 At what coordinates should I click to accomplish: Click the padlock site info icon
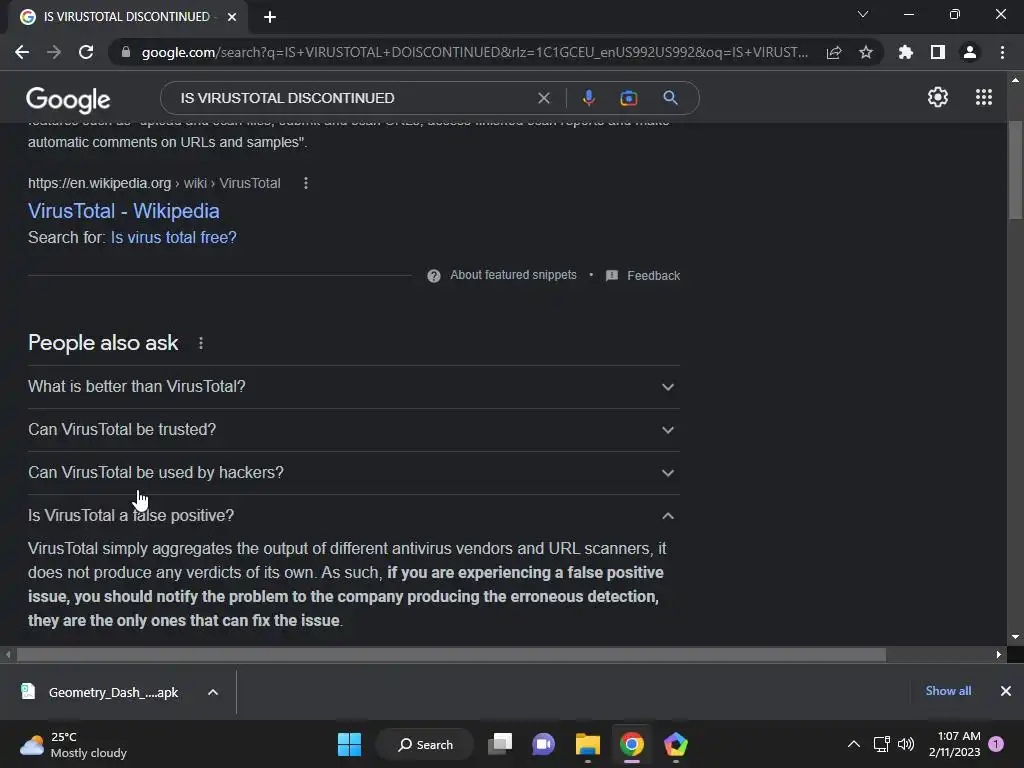pos(126,52)
